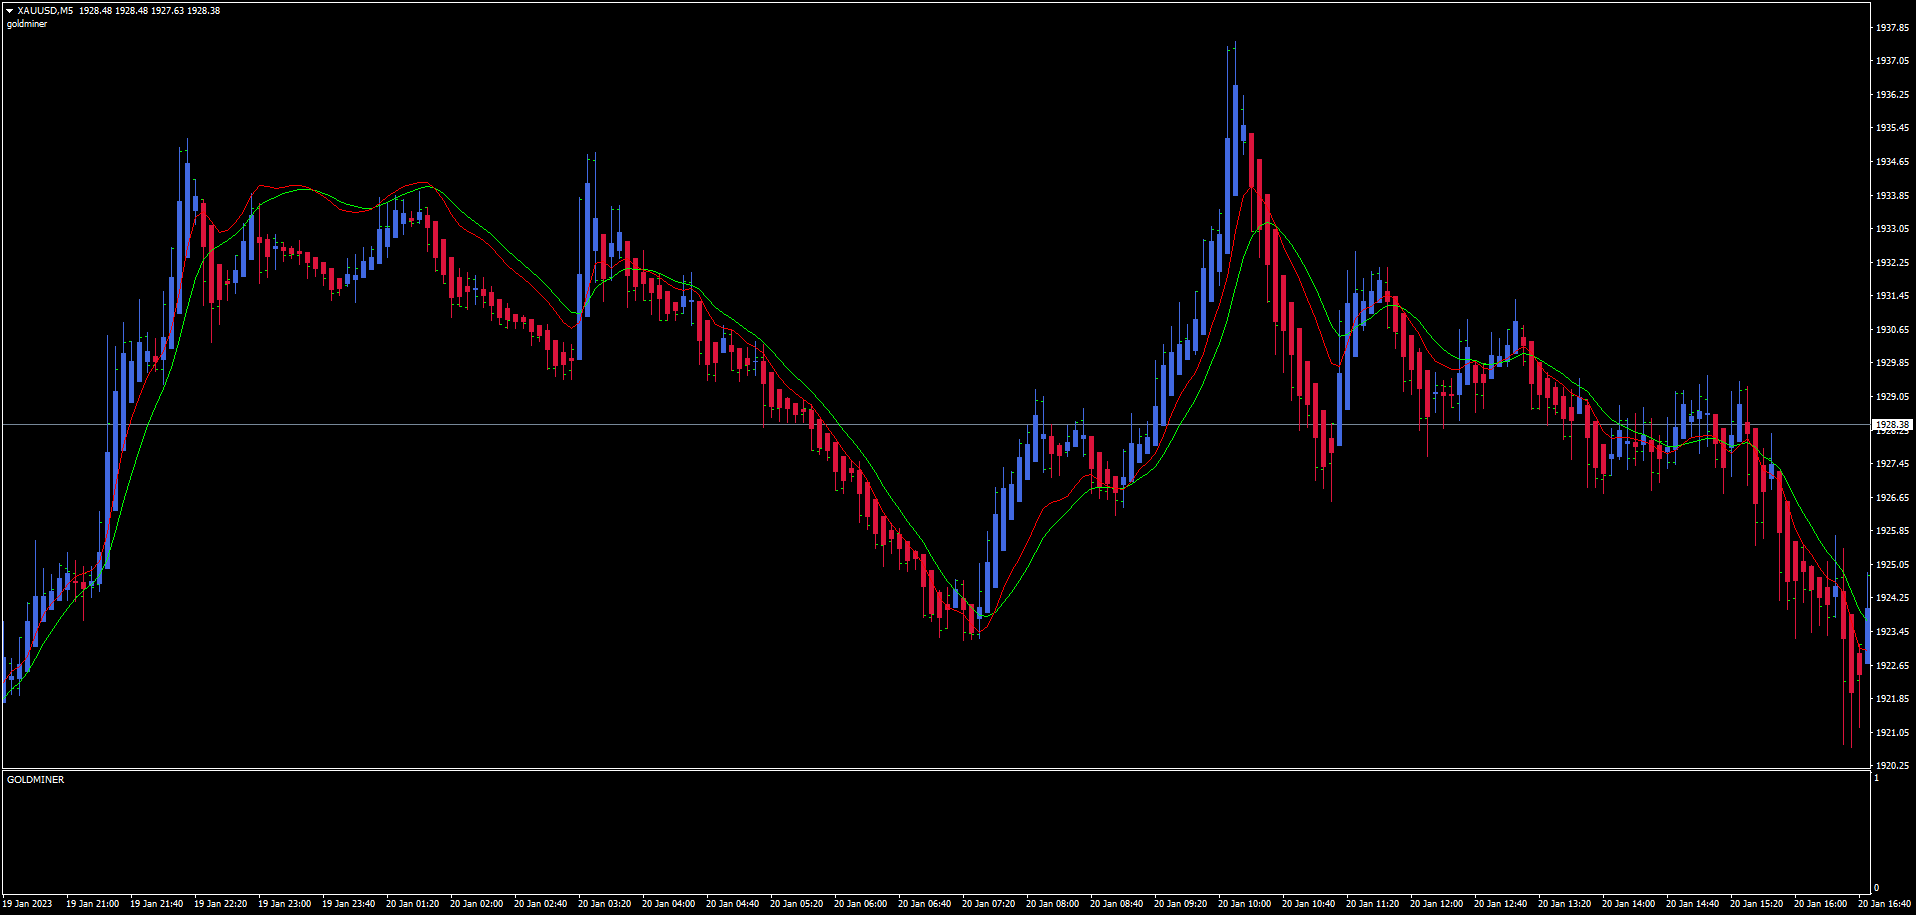
Task: Click the 20 Jan 08:00 time label
Action: [1052, 904]
